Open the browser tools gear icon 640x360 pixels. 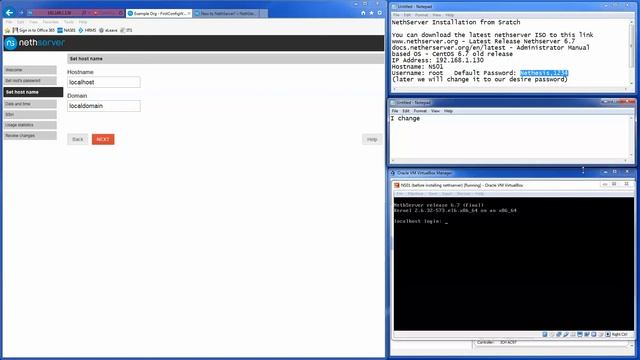(x=380, y=13)
